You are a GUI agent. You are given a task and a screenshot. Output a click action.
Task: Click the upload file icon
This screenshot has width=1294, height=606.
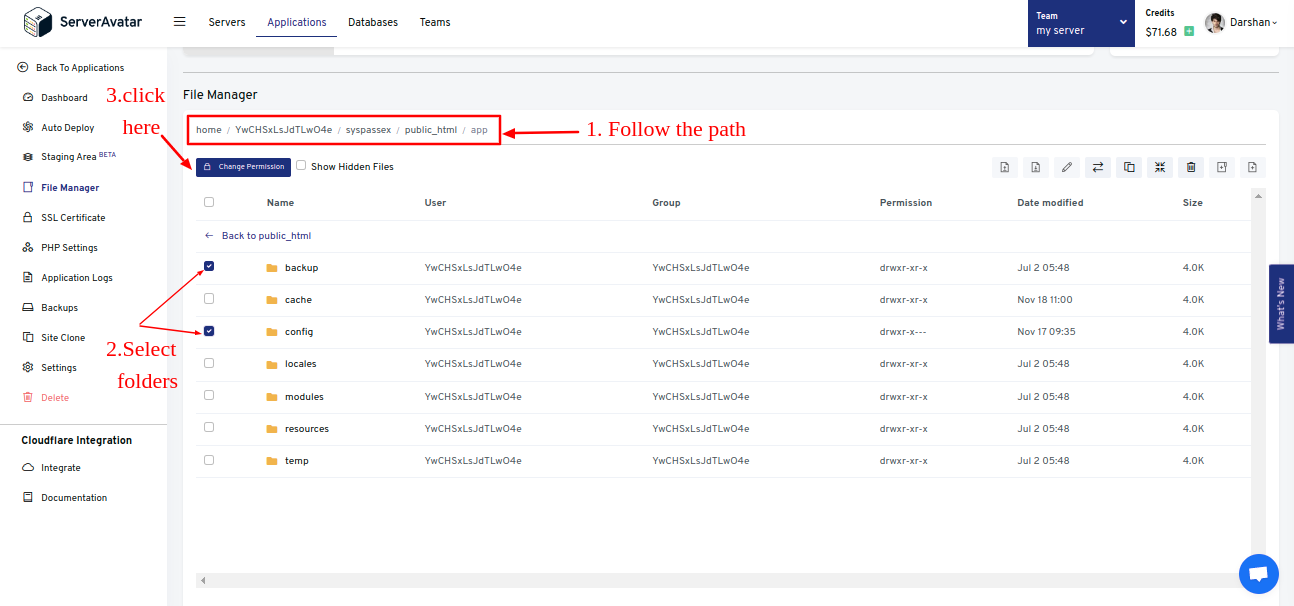click(x=1004, y=167)
